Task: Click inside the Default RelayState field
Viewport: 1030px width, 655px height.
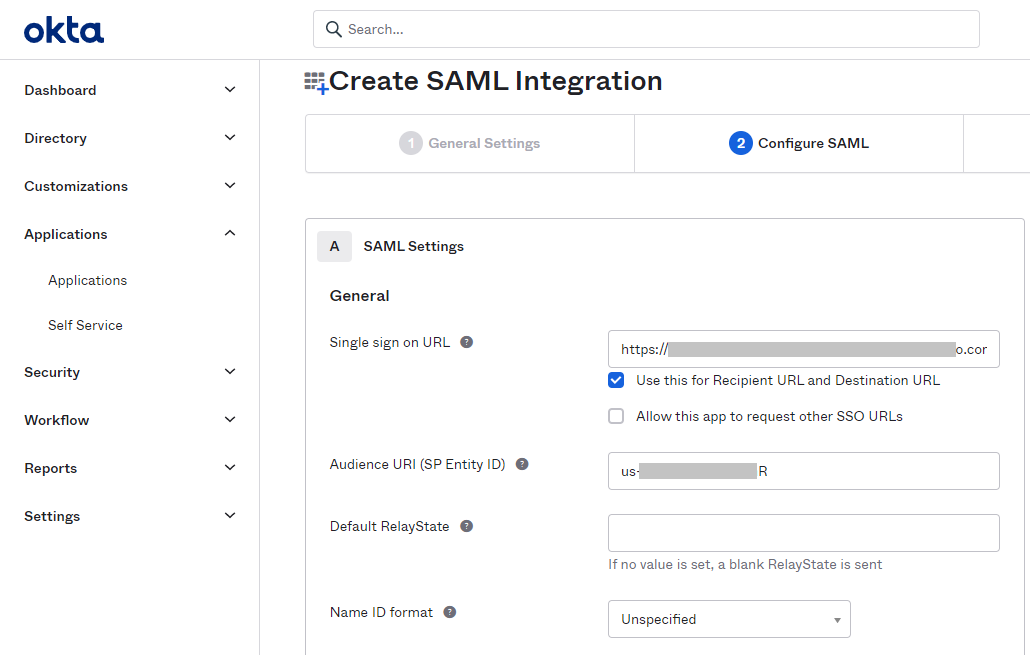Action: coord(803,532)
